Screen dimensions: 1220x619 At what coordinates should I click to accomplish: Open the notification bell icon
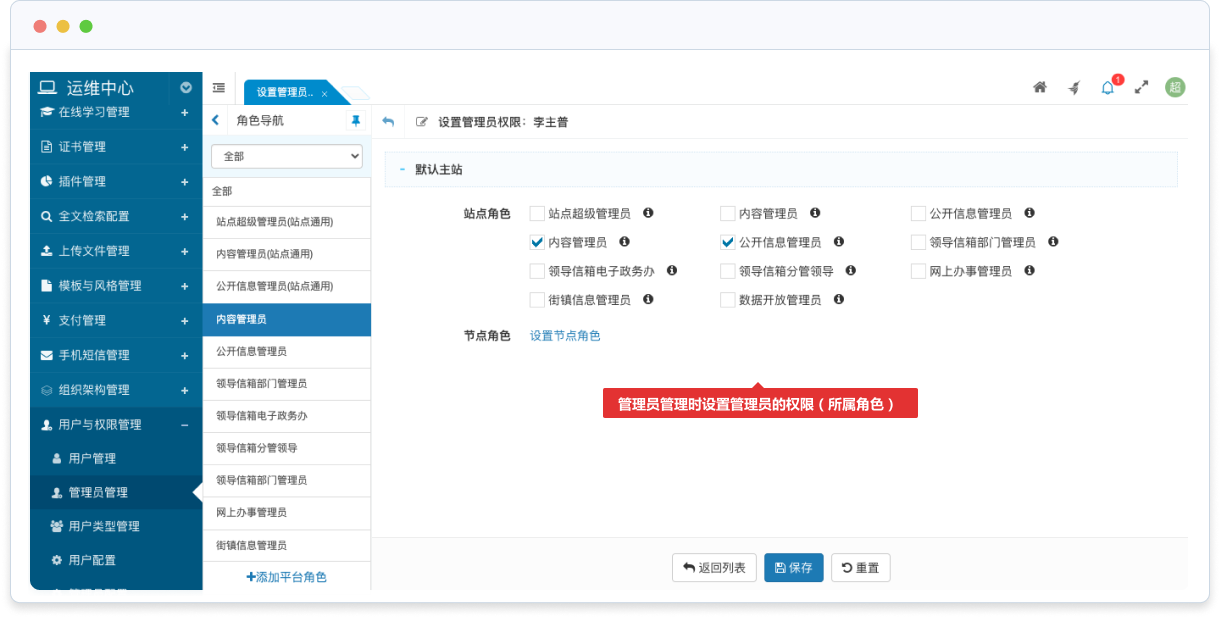coord(1107,88)
